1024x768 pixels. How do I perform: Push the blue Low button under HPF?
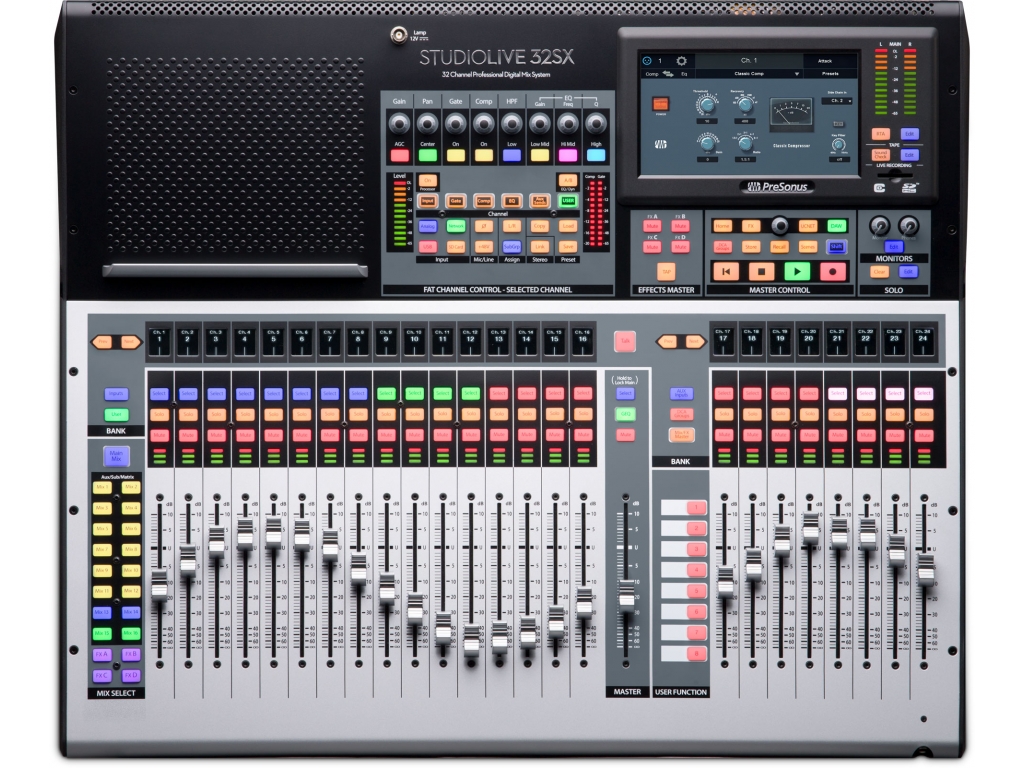coord(511,155)
